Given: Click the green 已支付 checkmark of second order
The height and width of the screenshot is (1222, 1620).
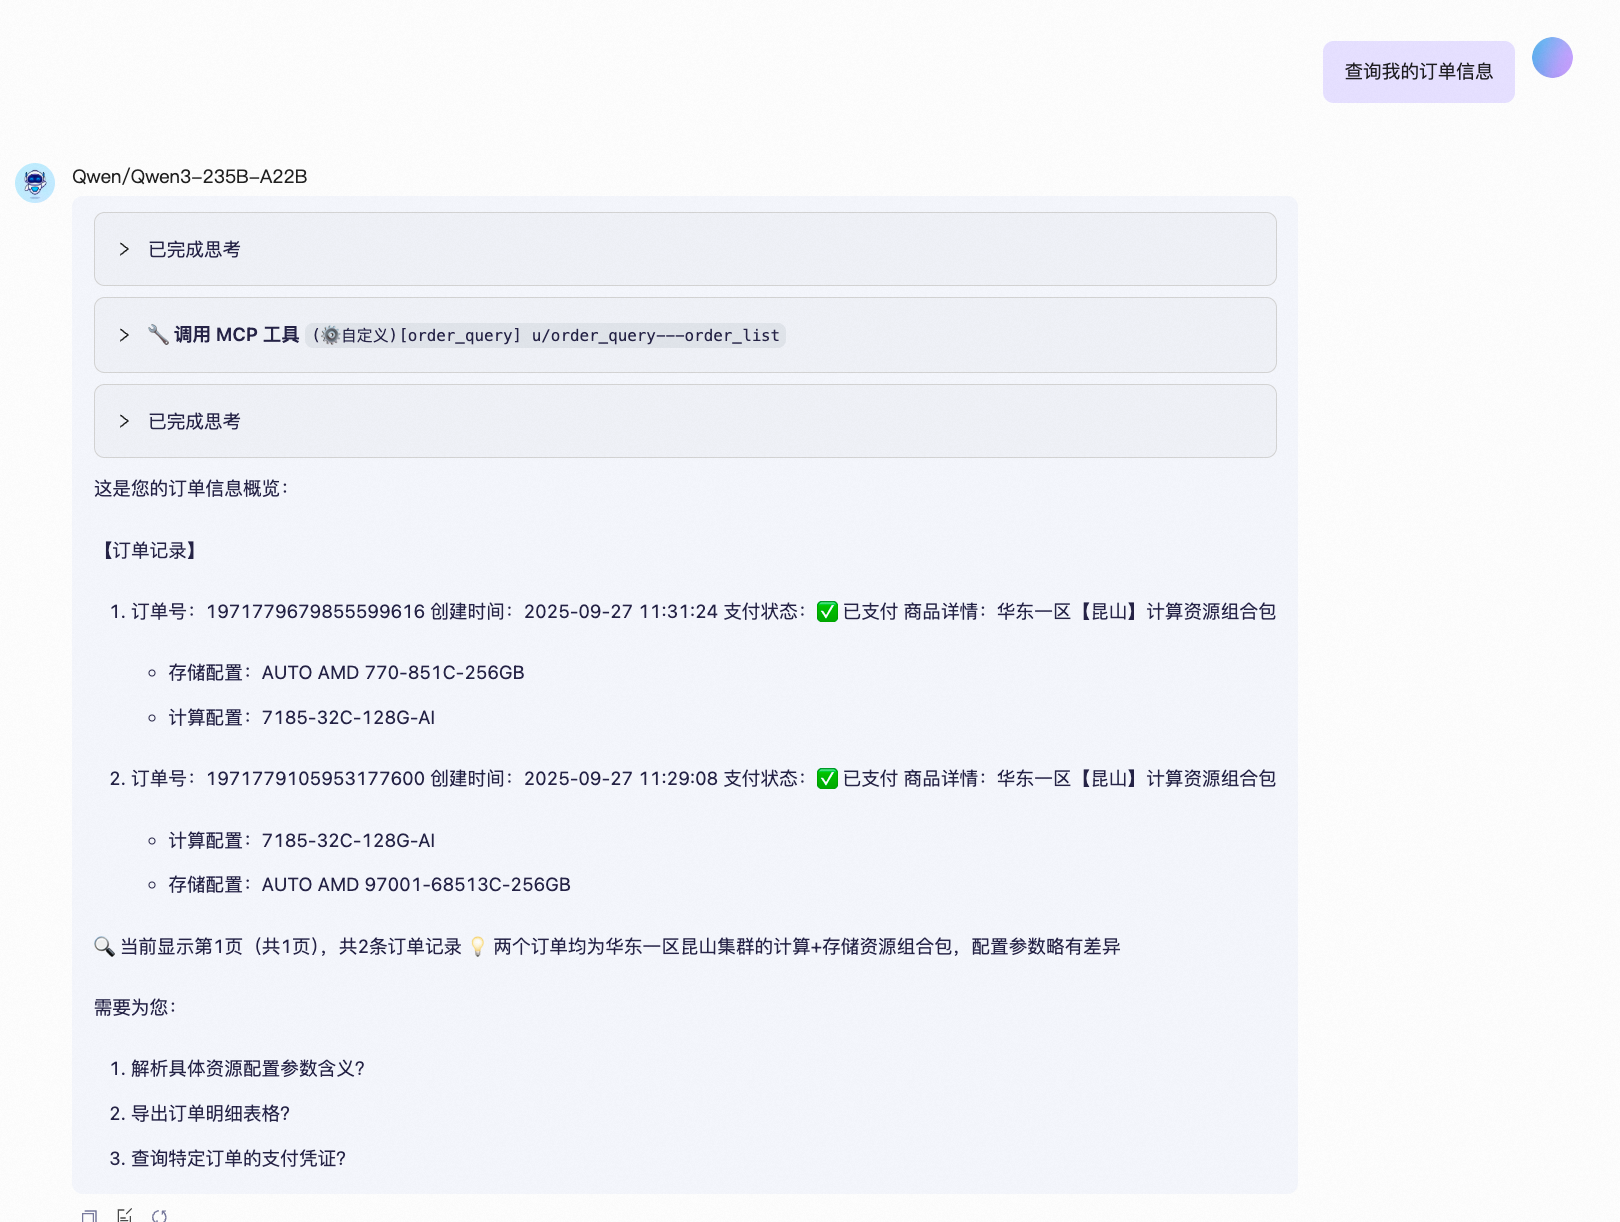Looking at the screenshot, I should 827,779.
